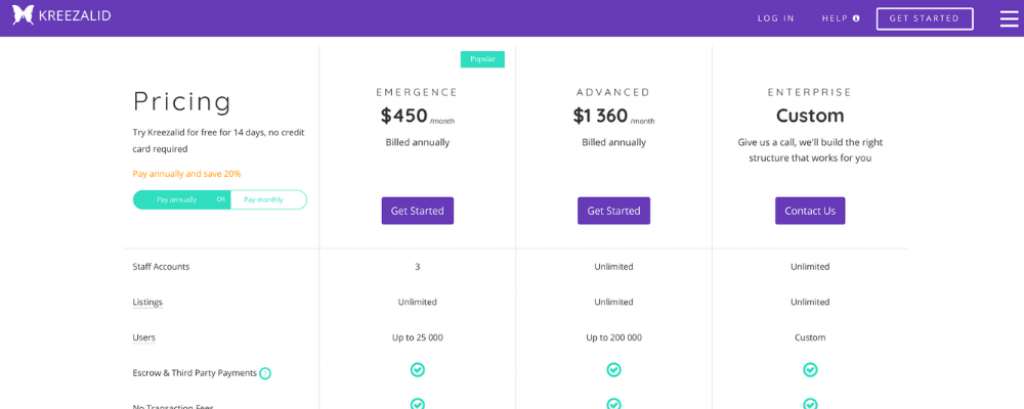Click the Users feature label
Image resolution: width=1024 pixels, height=409 pixels.
click(x=144, y=337)
